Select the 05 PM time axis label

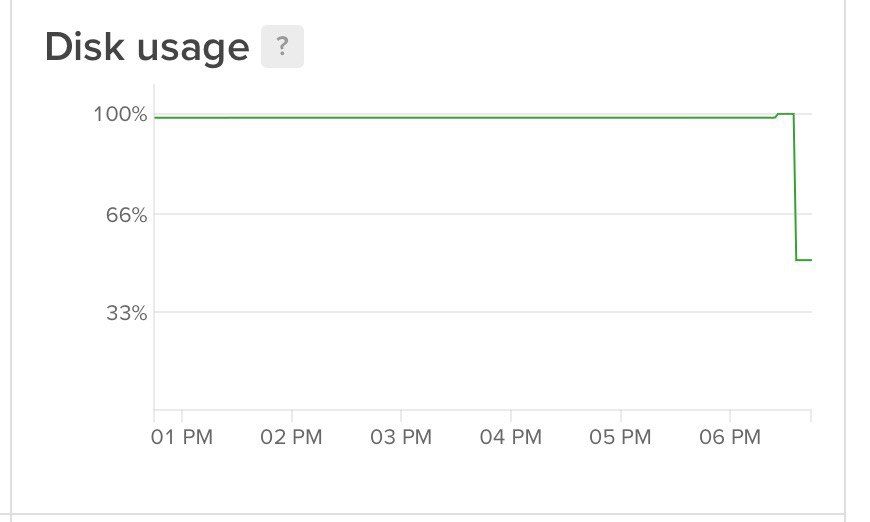click(x=621, y=438)
